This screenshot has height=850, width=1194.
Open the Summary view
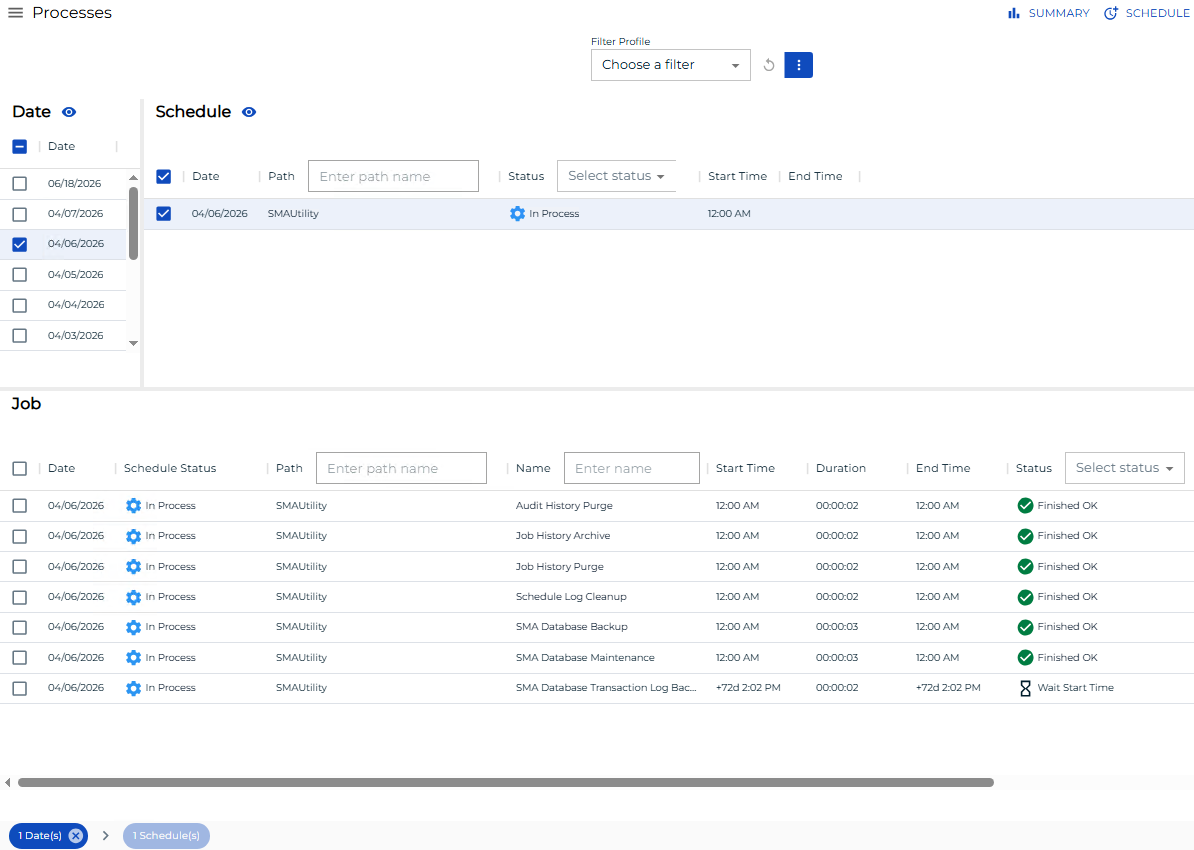coord(1049,13)
